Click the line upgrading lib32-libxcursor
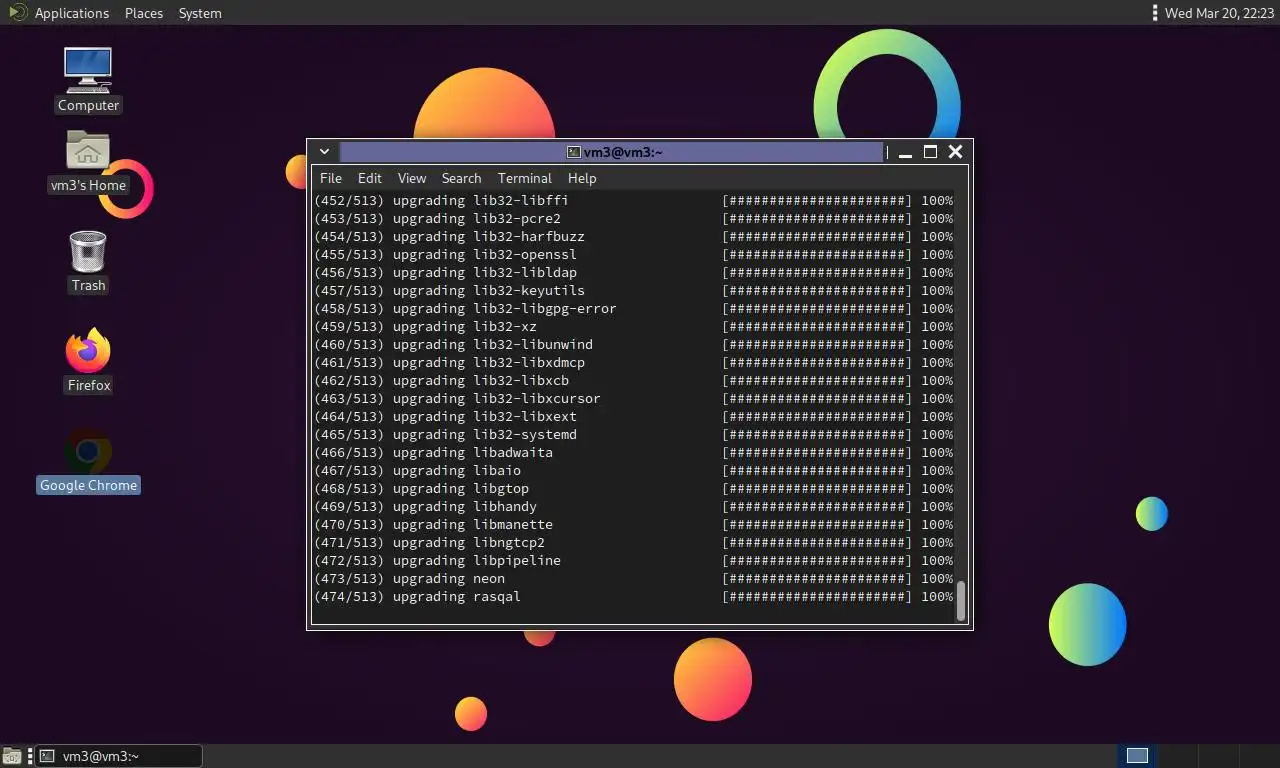 pyautogui.click(x=633, y=398)
